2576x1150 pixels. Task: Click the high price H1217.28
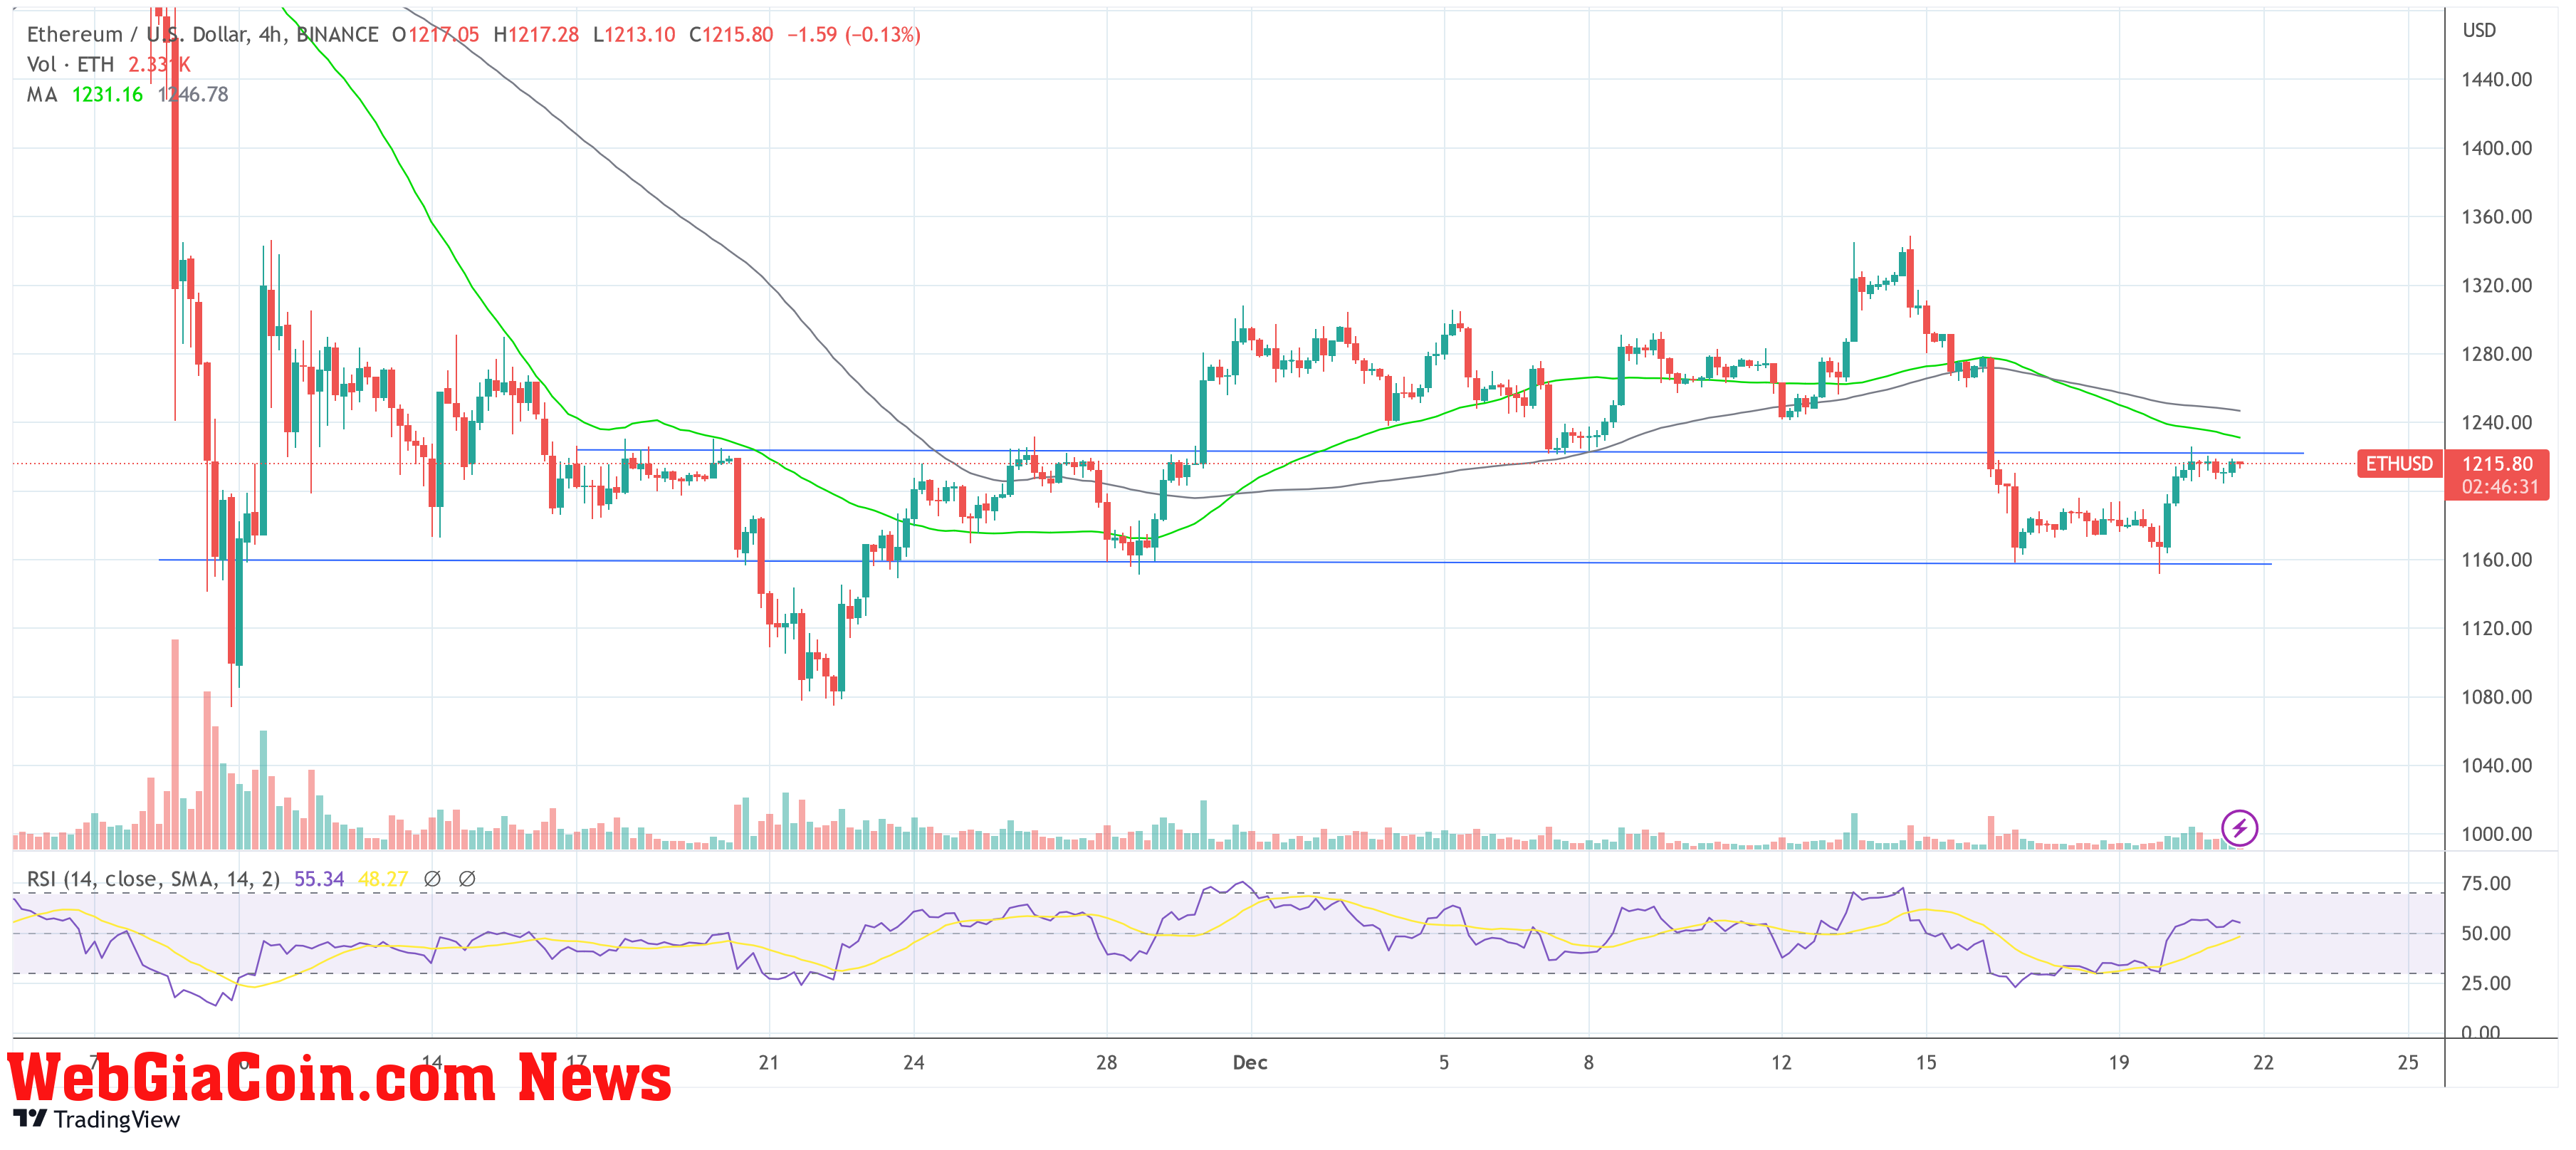coord(536,34)
